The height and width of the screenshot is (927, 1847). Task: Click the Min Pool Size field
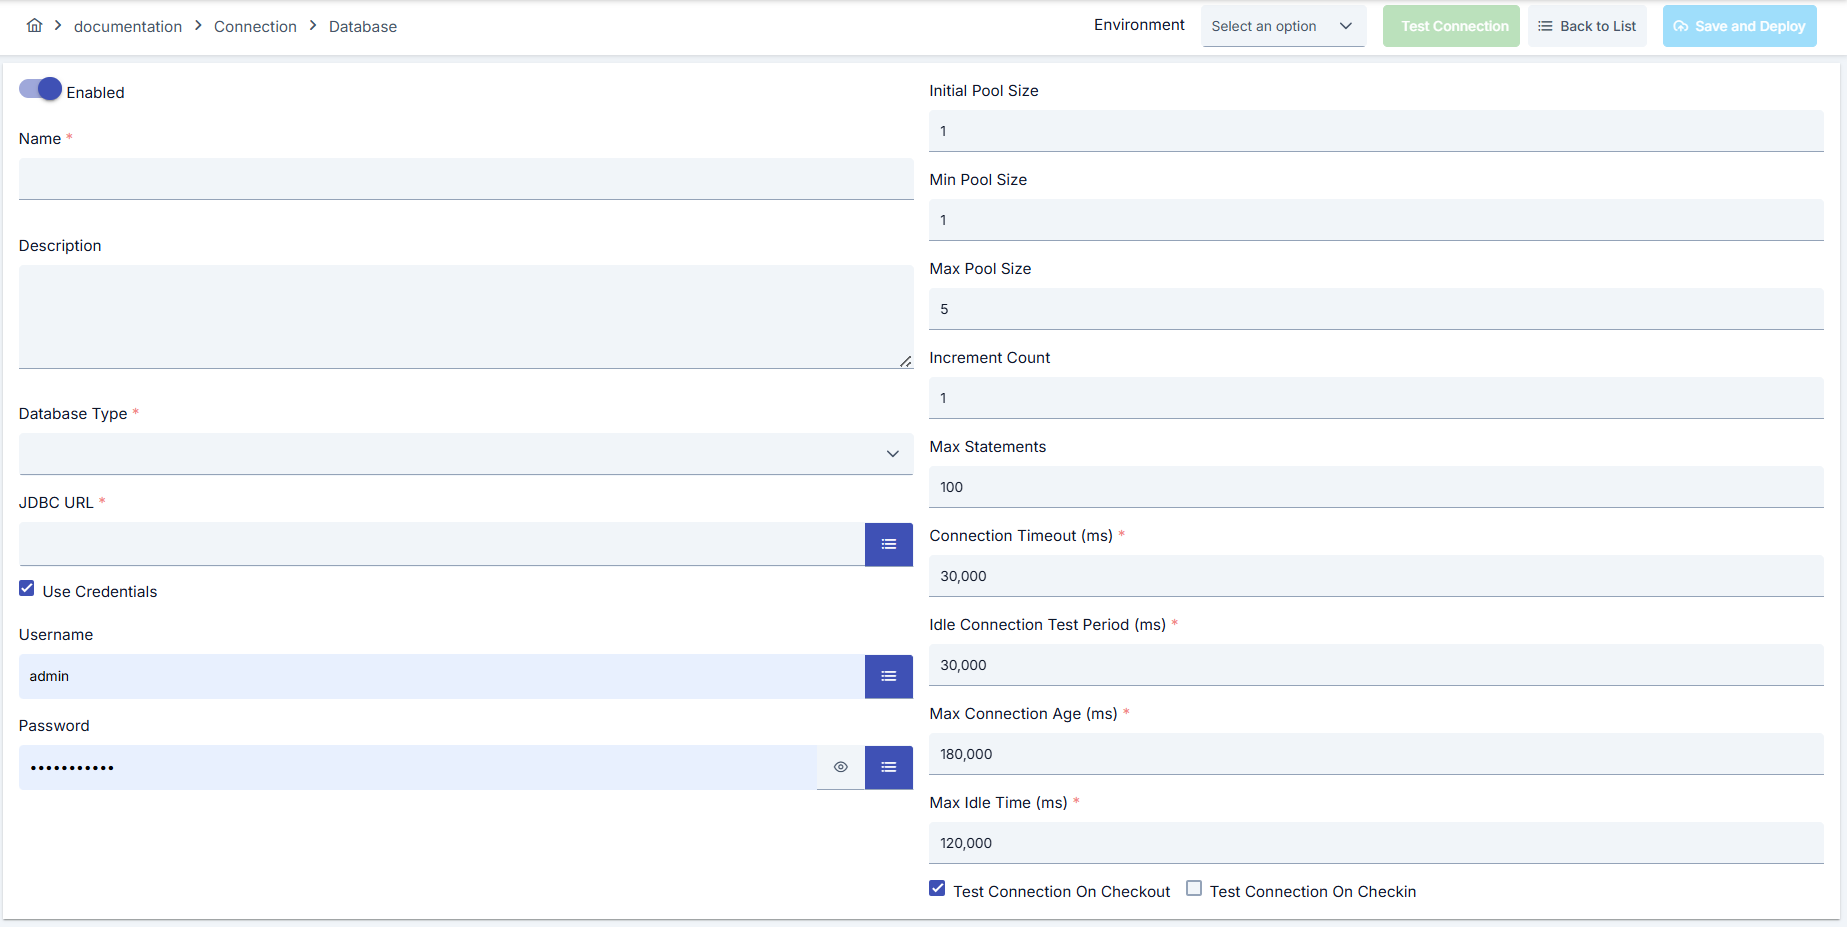pos(1376,220)
